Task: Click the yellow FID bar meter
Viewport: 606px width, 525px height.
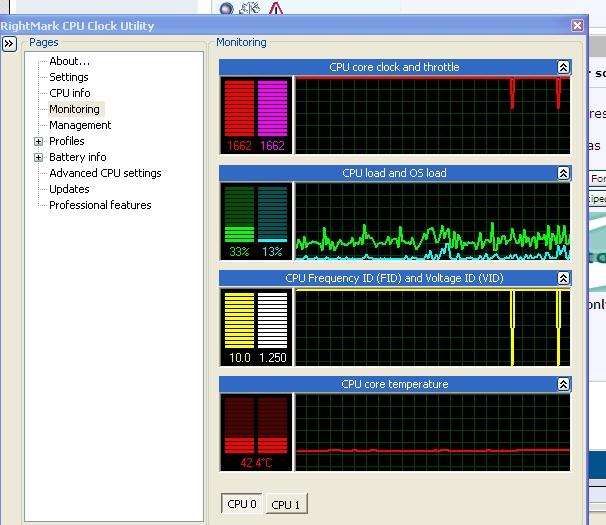Action: 239,320
